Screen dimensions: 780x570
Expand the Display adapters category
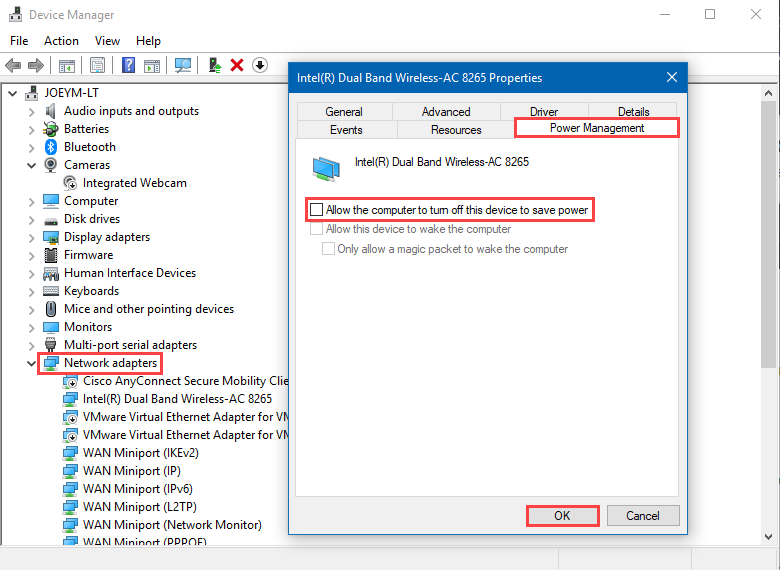point(31,237)
